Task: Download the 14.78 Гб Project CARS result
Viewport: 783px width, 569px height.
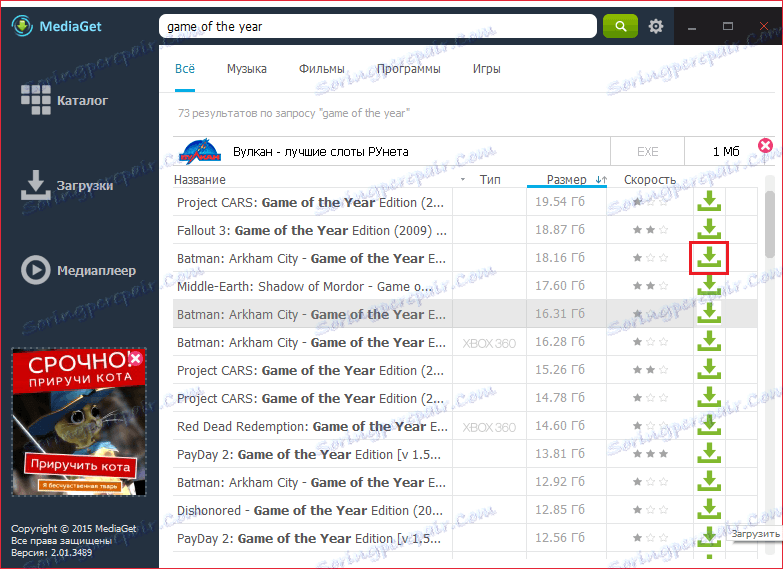Action: (709, 398)
